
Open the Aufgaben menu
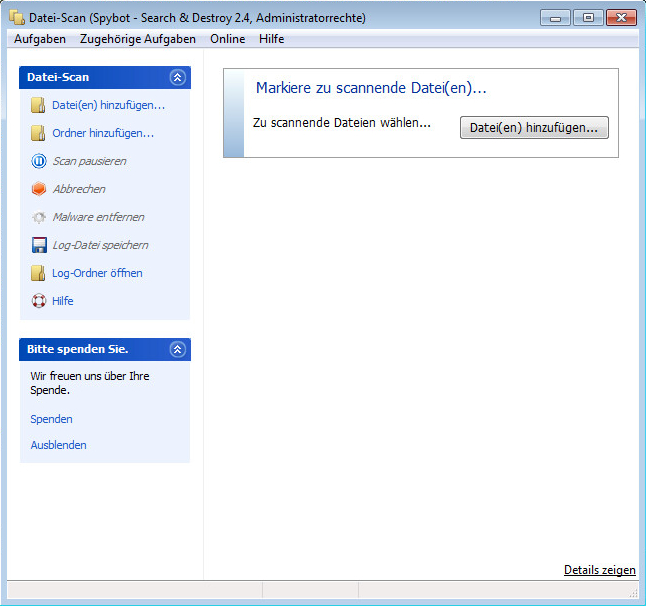tap(40, 39)
